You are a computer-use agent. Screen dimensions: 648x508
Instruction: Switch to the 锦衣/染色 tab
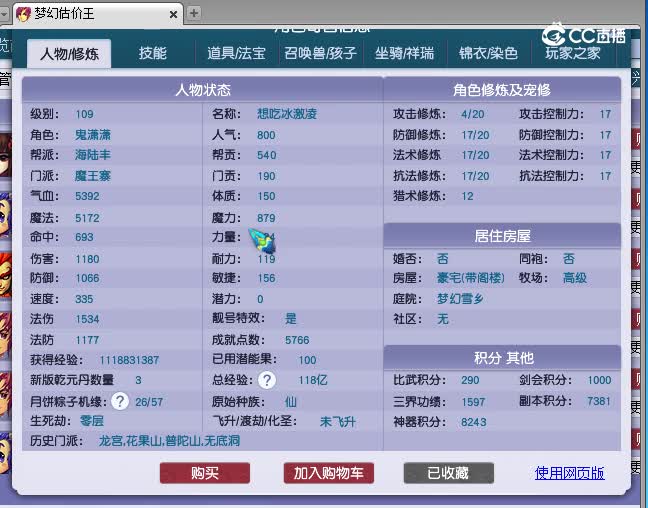coord(488,53)
